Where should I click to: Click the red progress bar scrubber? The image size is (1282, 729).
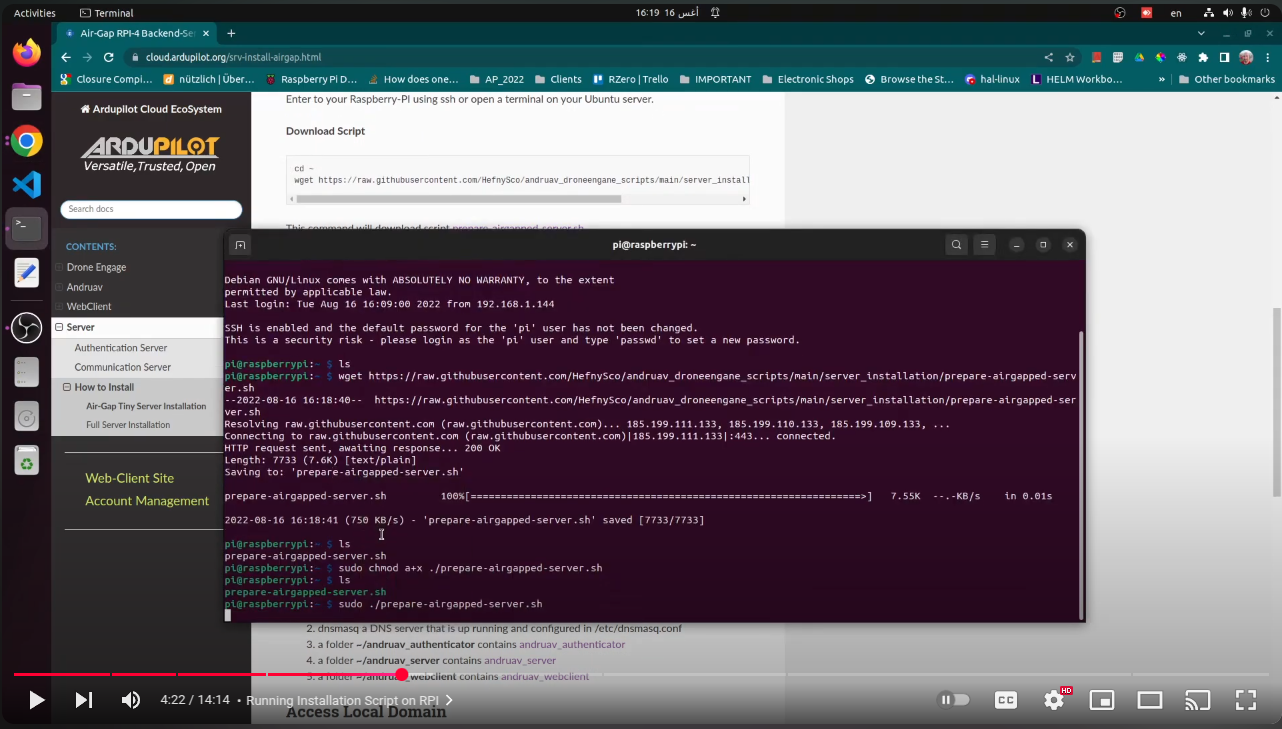(402, 674)
